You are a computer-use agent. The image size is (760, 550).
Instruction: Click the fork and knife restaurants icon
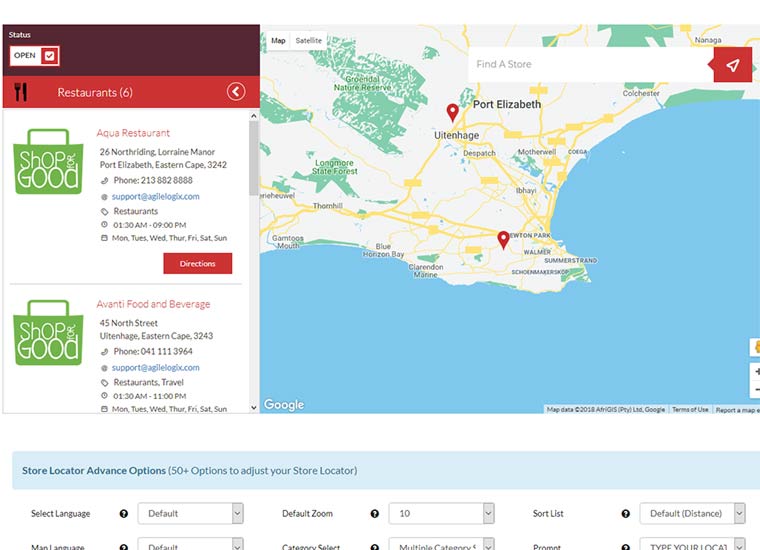pos(20,92)
